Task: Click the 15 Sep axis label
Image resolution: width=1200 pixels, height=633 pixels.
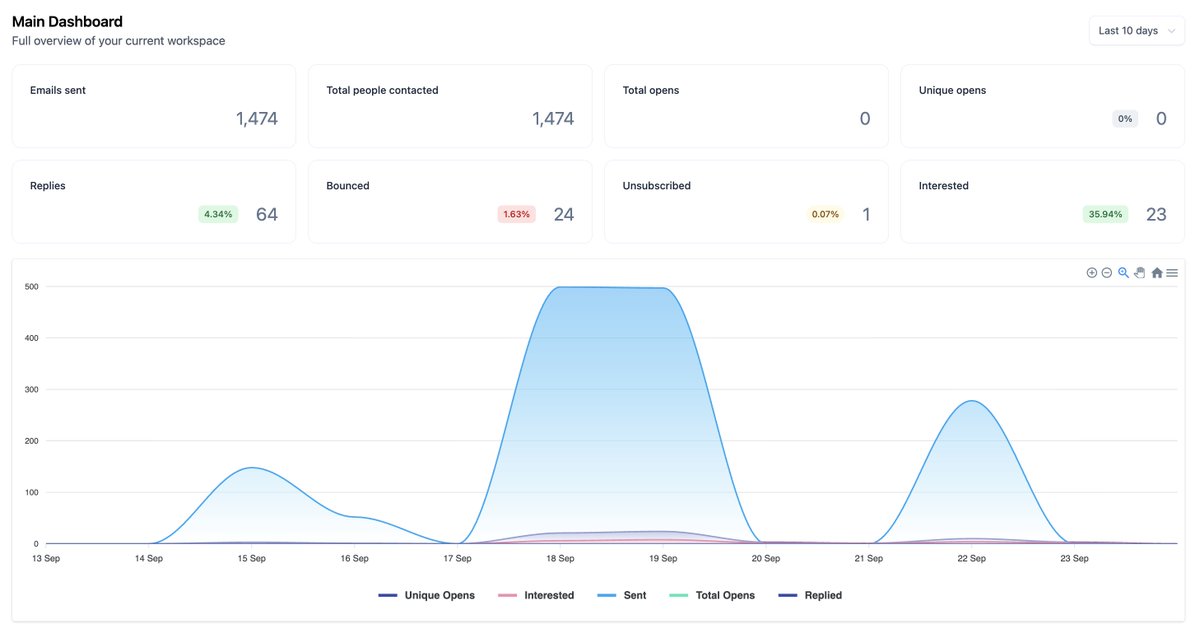Action: pyautogui.click(x=252, y=558)
